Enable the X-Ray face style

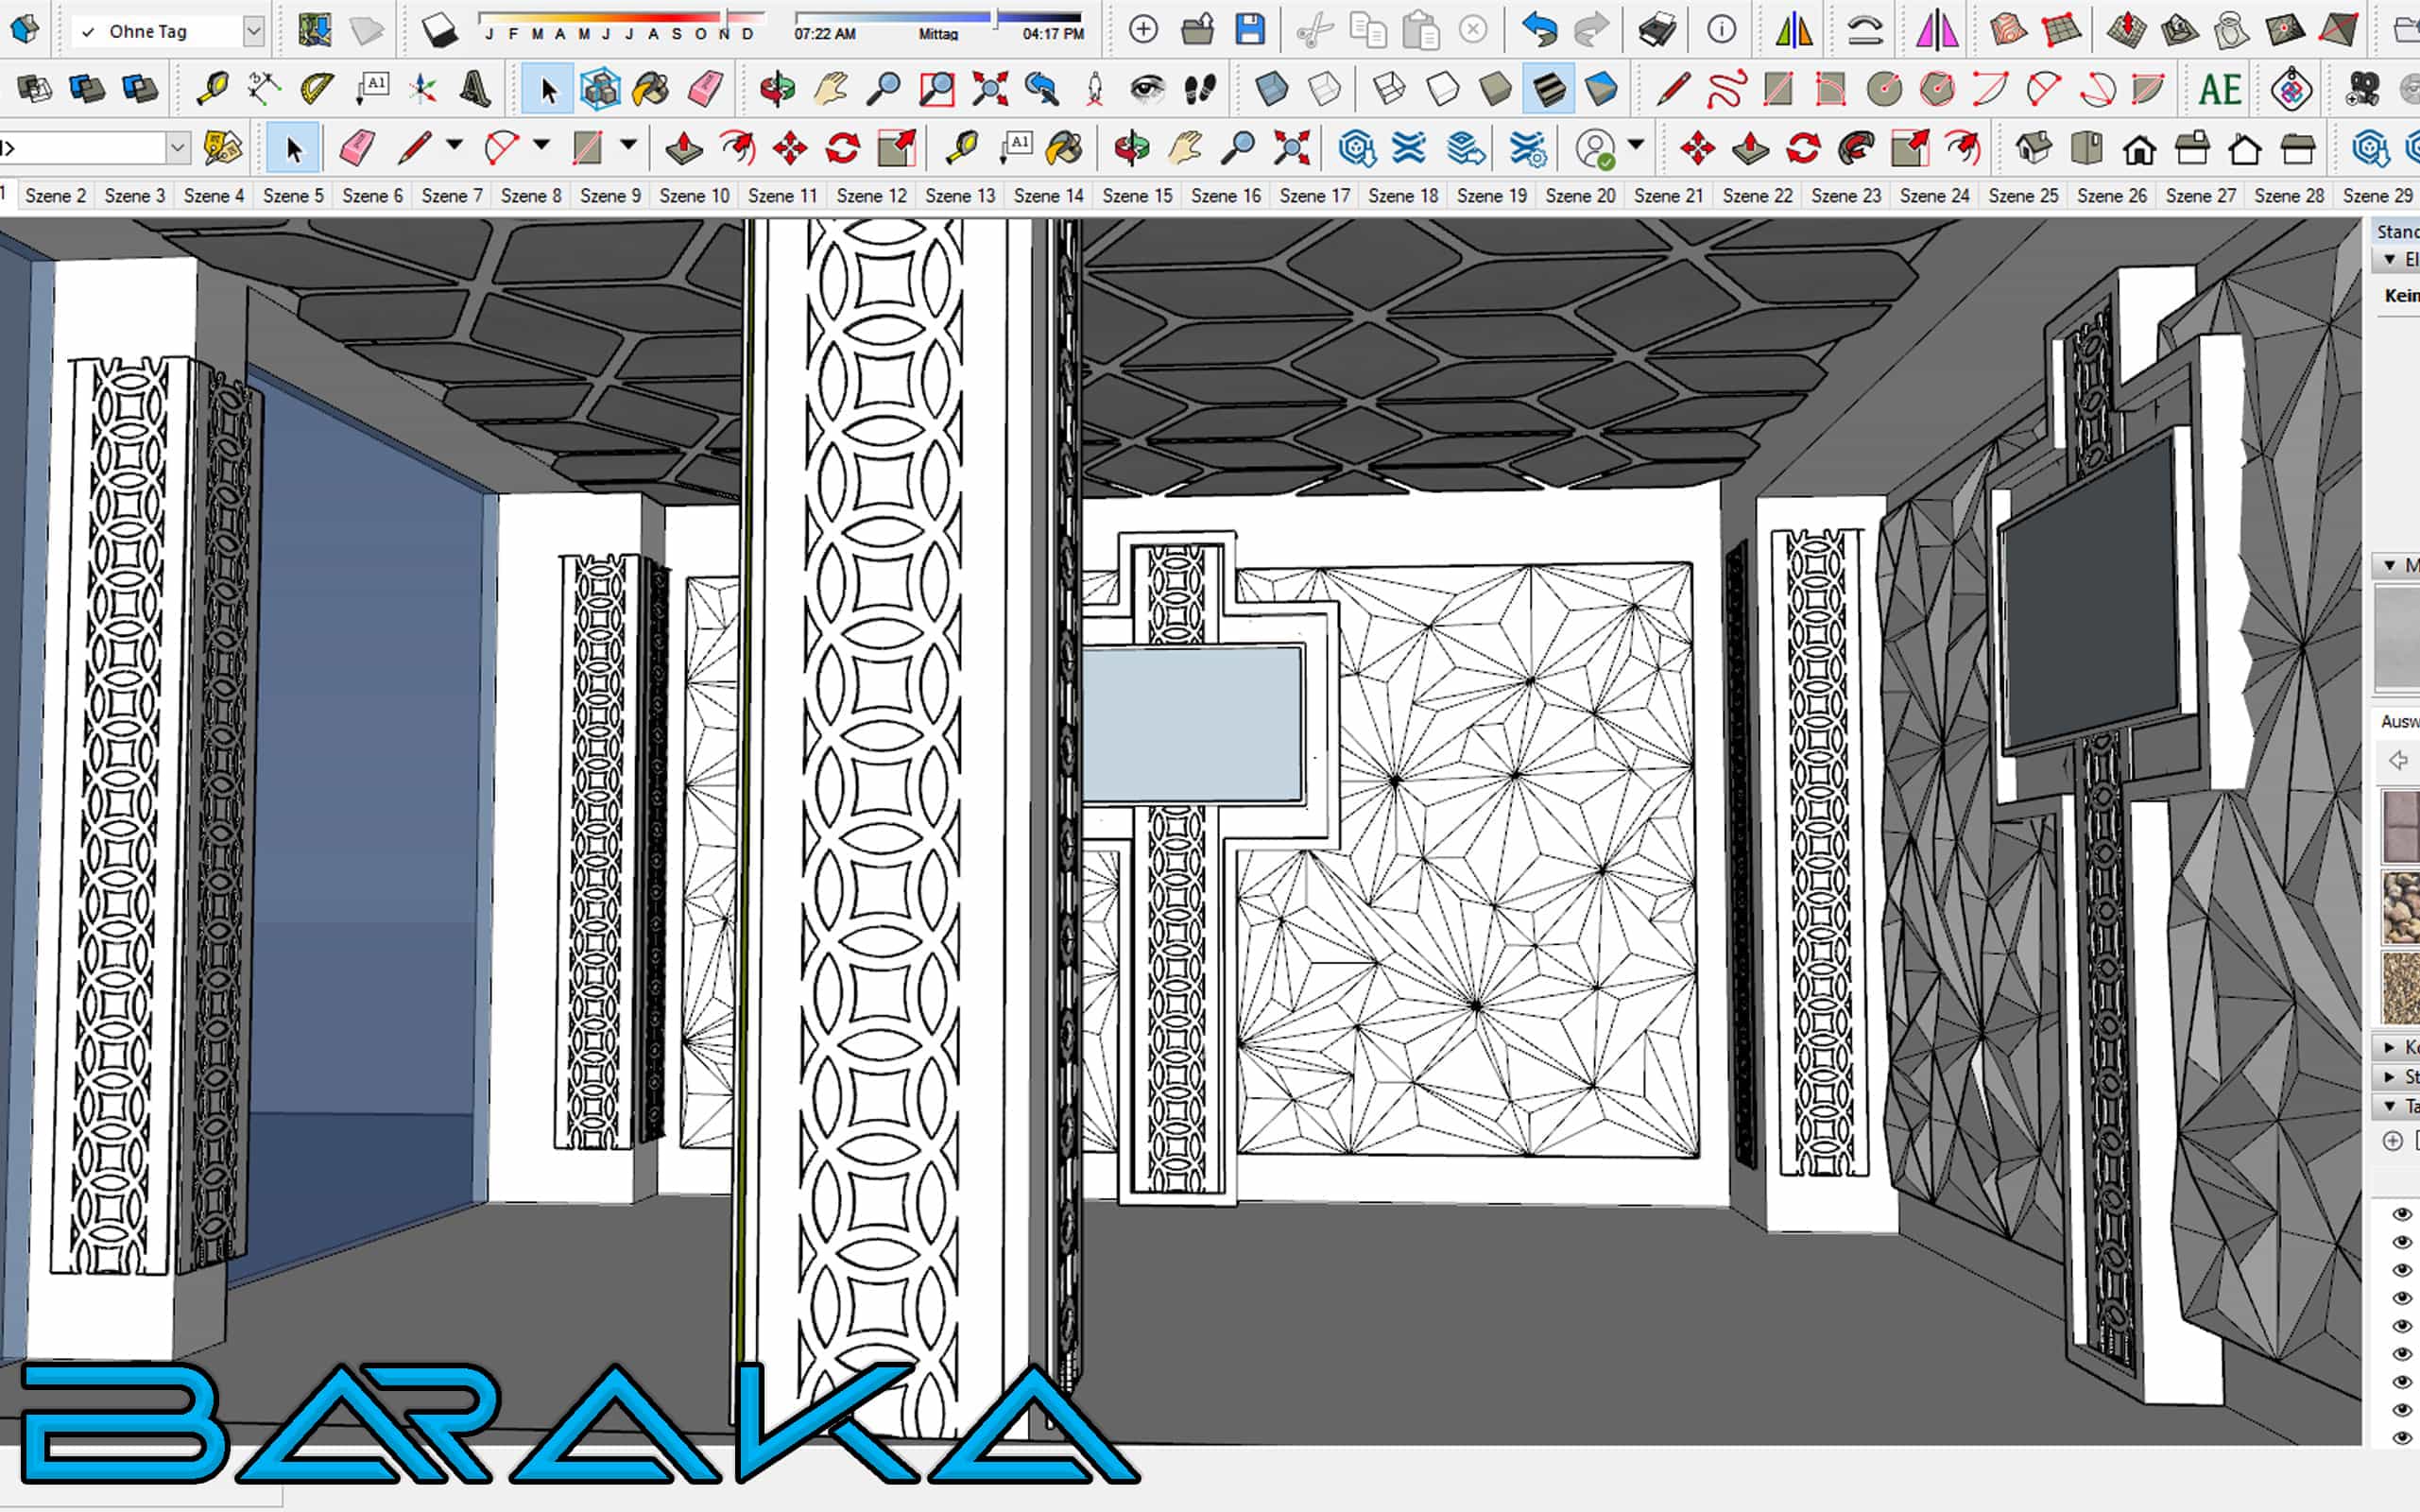point(1272,90)
